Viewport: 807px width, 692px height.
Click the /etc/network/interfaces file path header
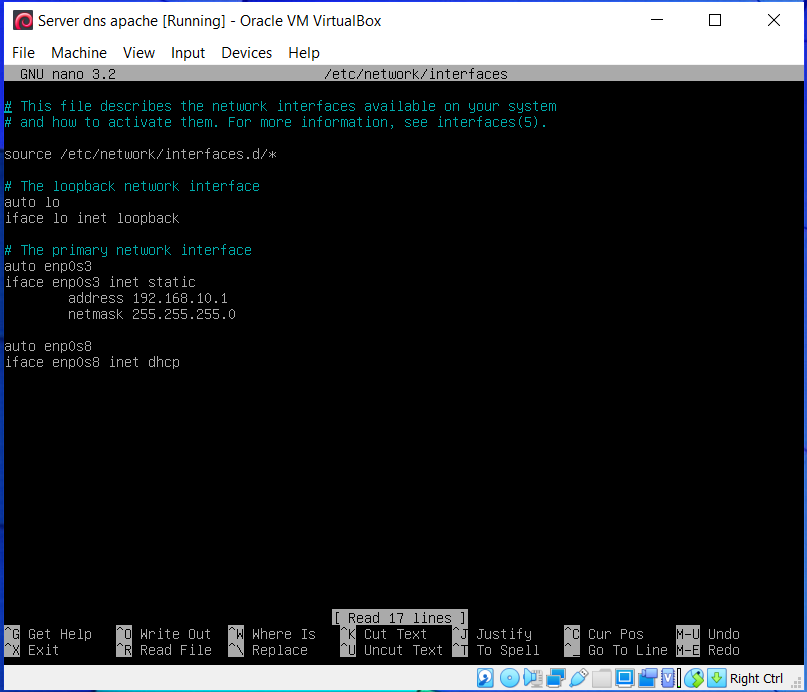point(416,74)
